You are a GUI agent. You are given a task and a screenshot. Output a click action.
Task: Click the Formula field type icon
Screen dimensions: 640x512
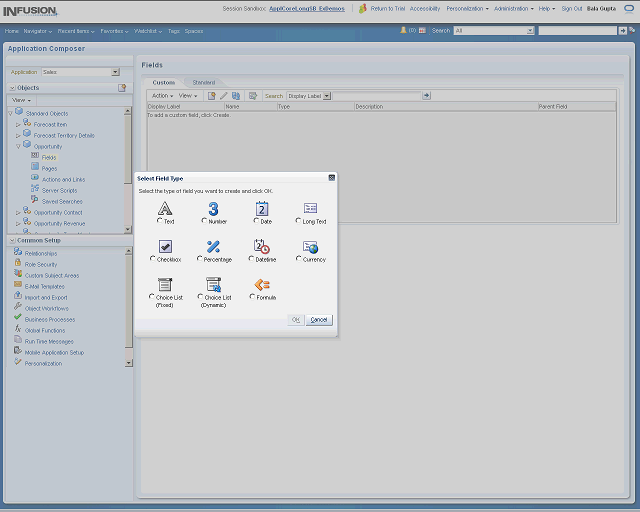point(262,285)
